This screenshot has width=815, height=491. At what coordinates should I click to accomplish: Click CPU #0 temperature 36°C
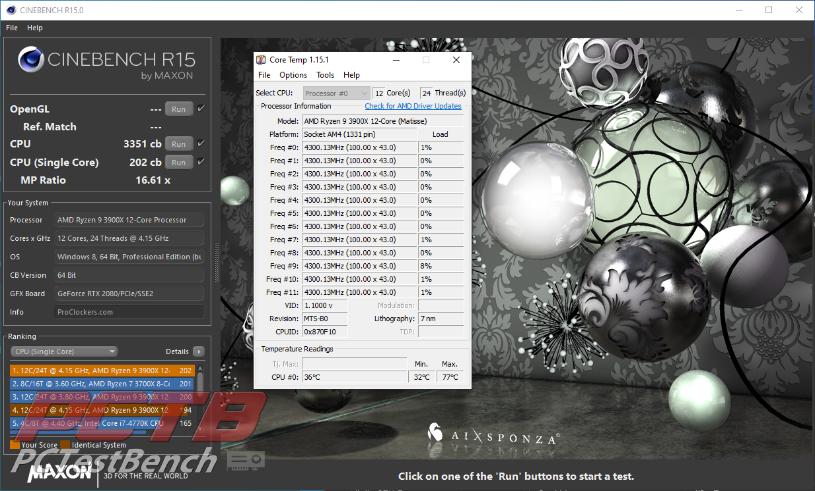pos(354,377)
